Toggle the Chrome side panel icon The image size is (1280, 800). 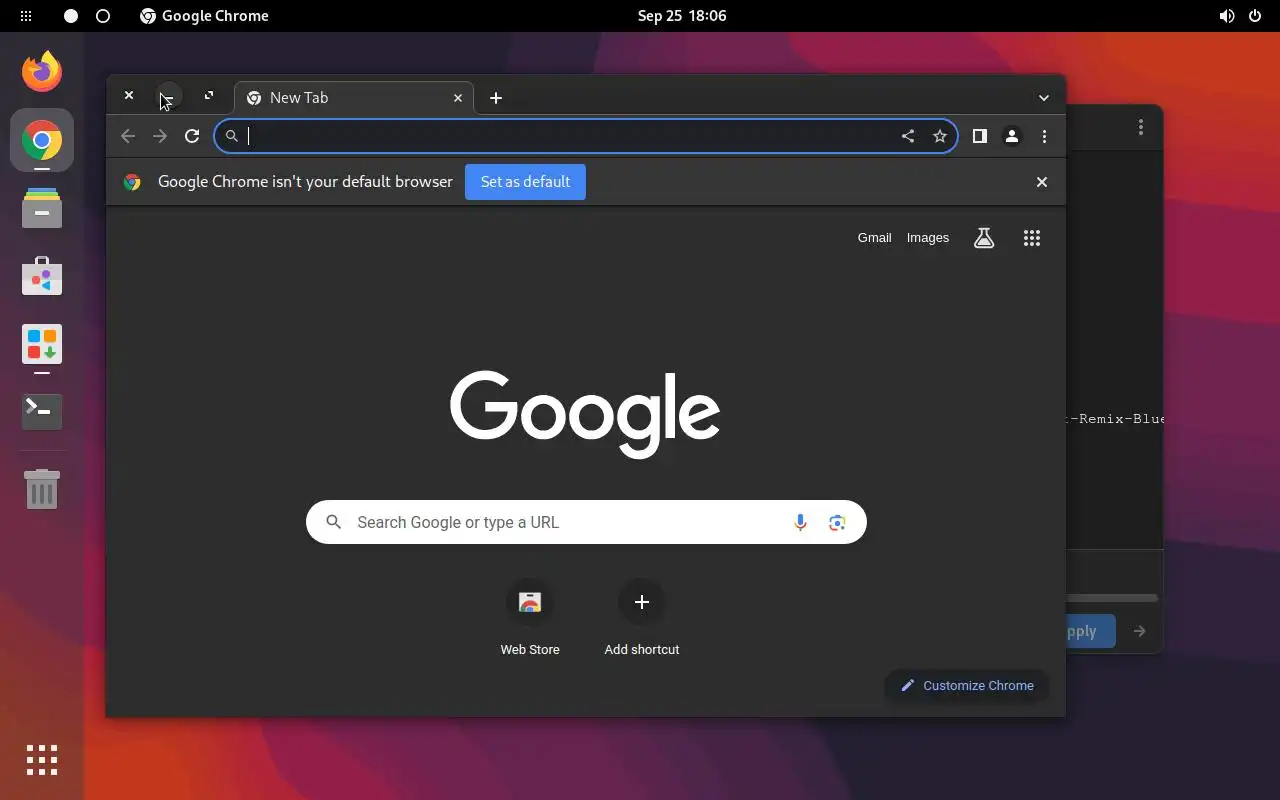[x=980, y=136]
